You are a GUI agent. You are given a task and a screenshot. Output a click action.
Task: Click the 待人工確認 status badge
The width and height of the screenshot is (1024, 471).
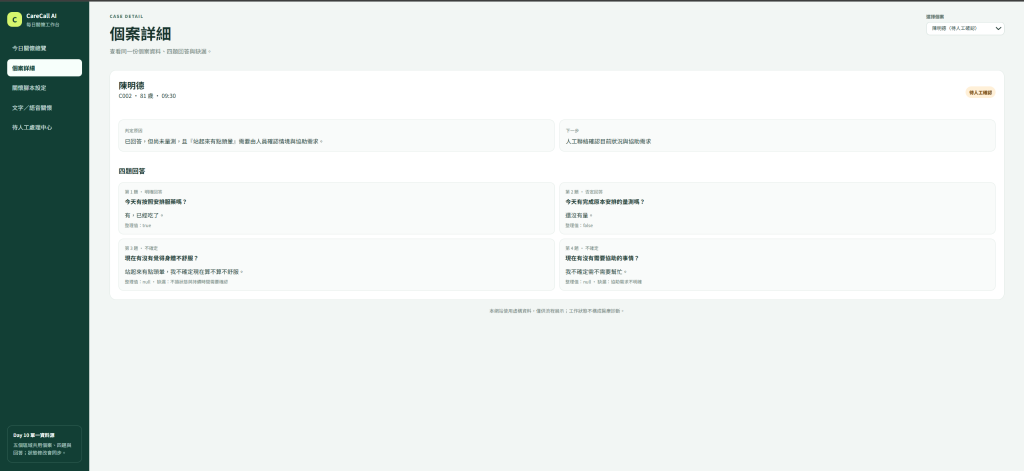(x=980, y=93)
